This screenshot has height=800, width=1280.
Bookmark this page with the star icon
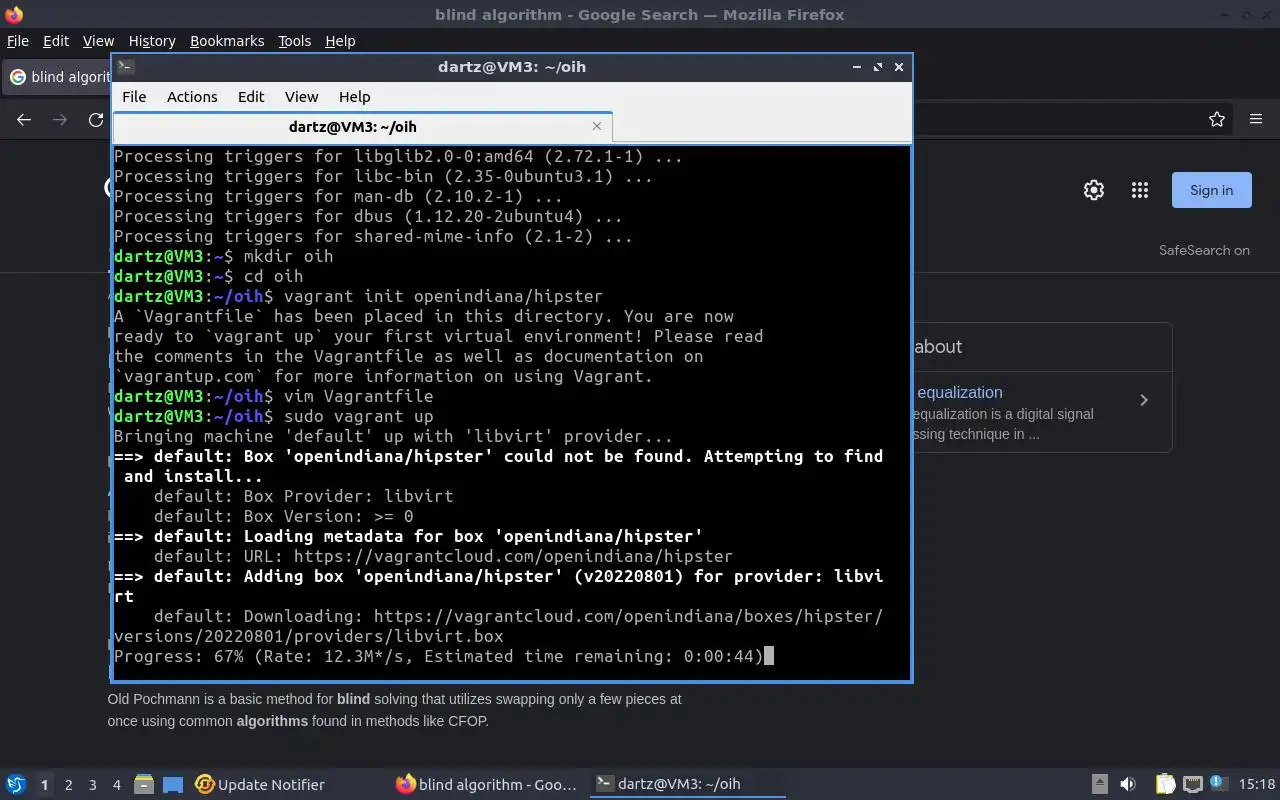click(x=1217, y=119)
